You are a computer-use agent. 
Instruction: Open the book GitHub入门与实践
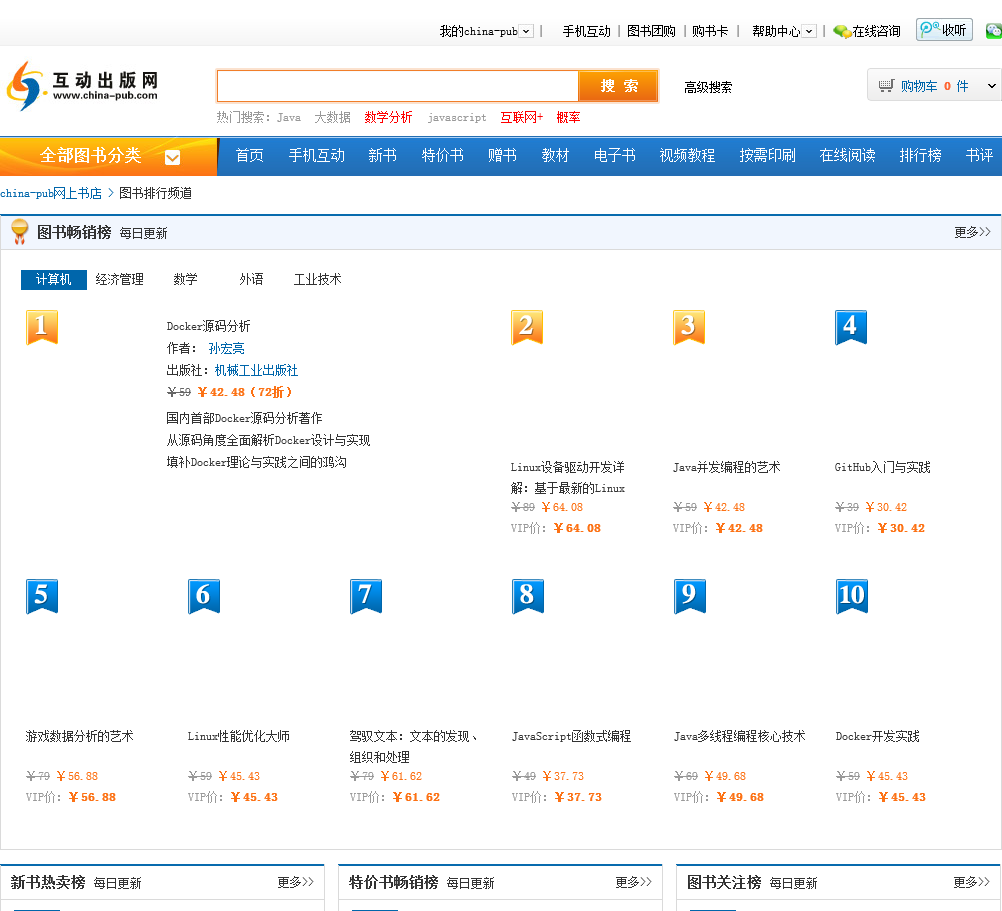click(x=883, y=467)
